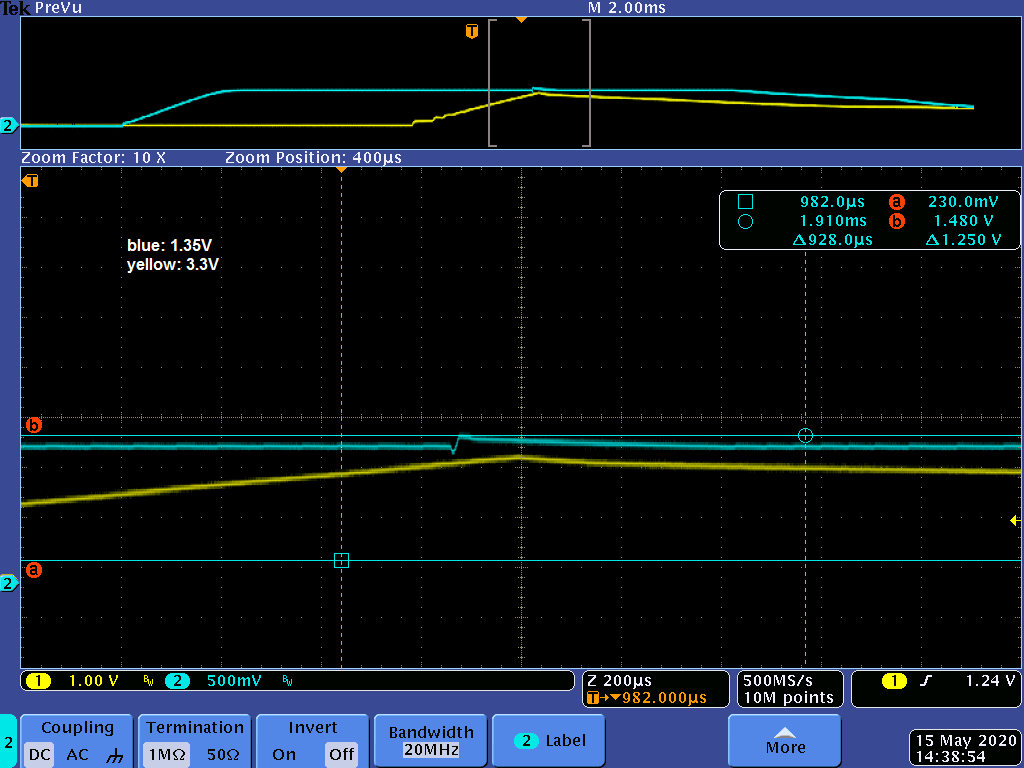Click trigger level arrow on right edge
Image resolution: width=1024 pixels, height=768 pixels.
pyautogui.click(x=1016, y=520)
